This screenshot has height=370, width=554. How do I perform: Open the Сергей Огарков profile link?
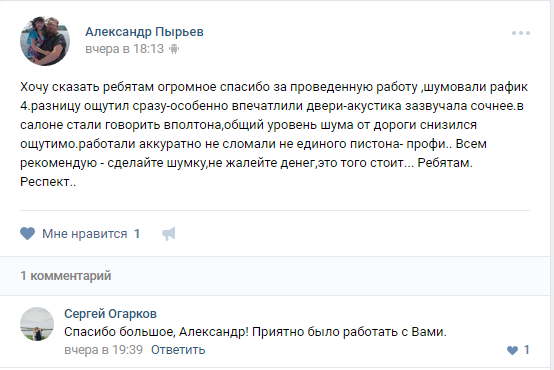pyautogui.click(x=110, y=313)
